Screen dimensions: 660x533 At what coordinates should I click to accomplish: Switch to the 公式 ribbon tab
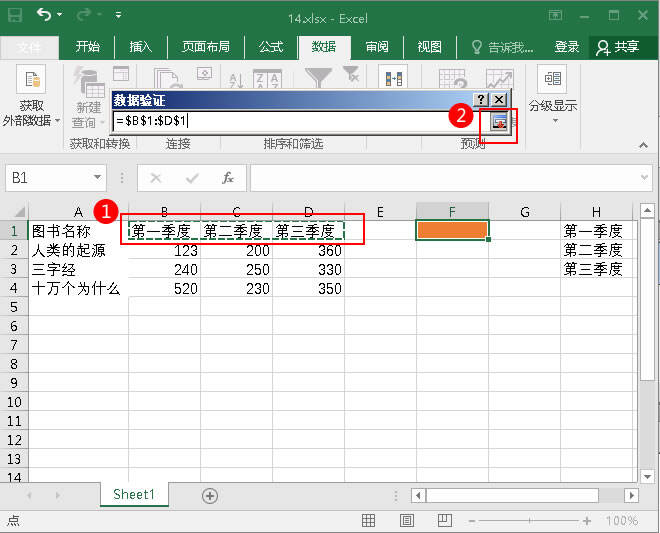tap(270, 47)
